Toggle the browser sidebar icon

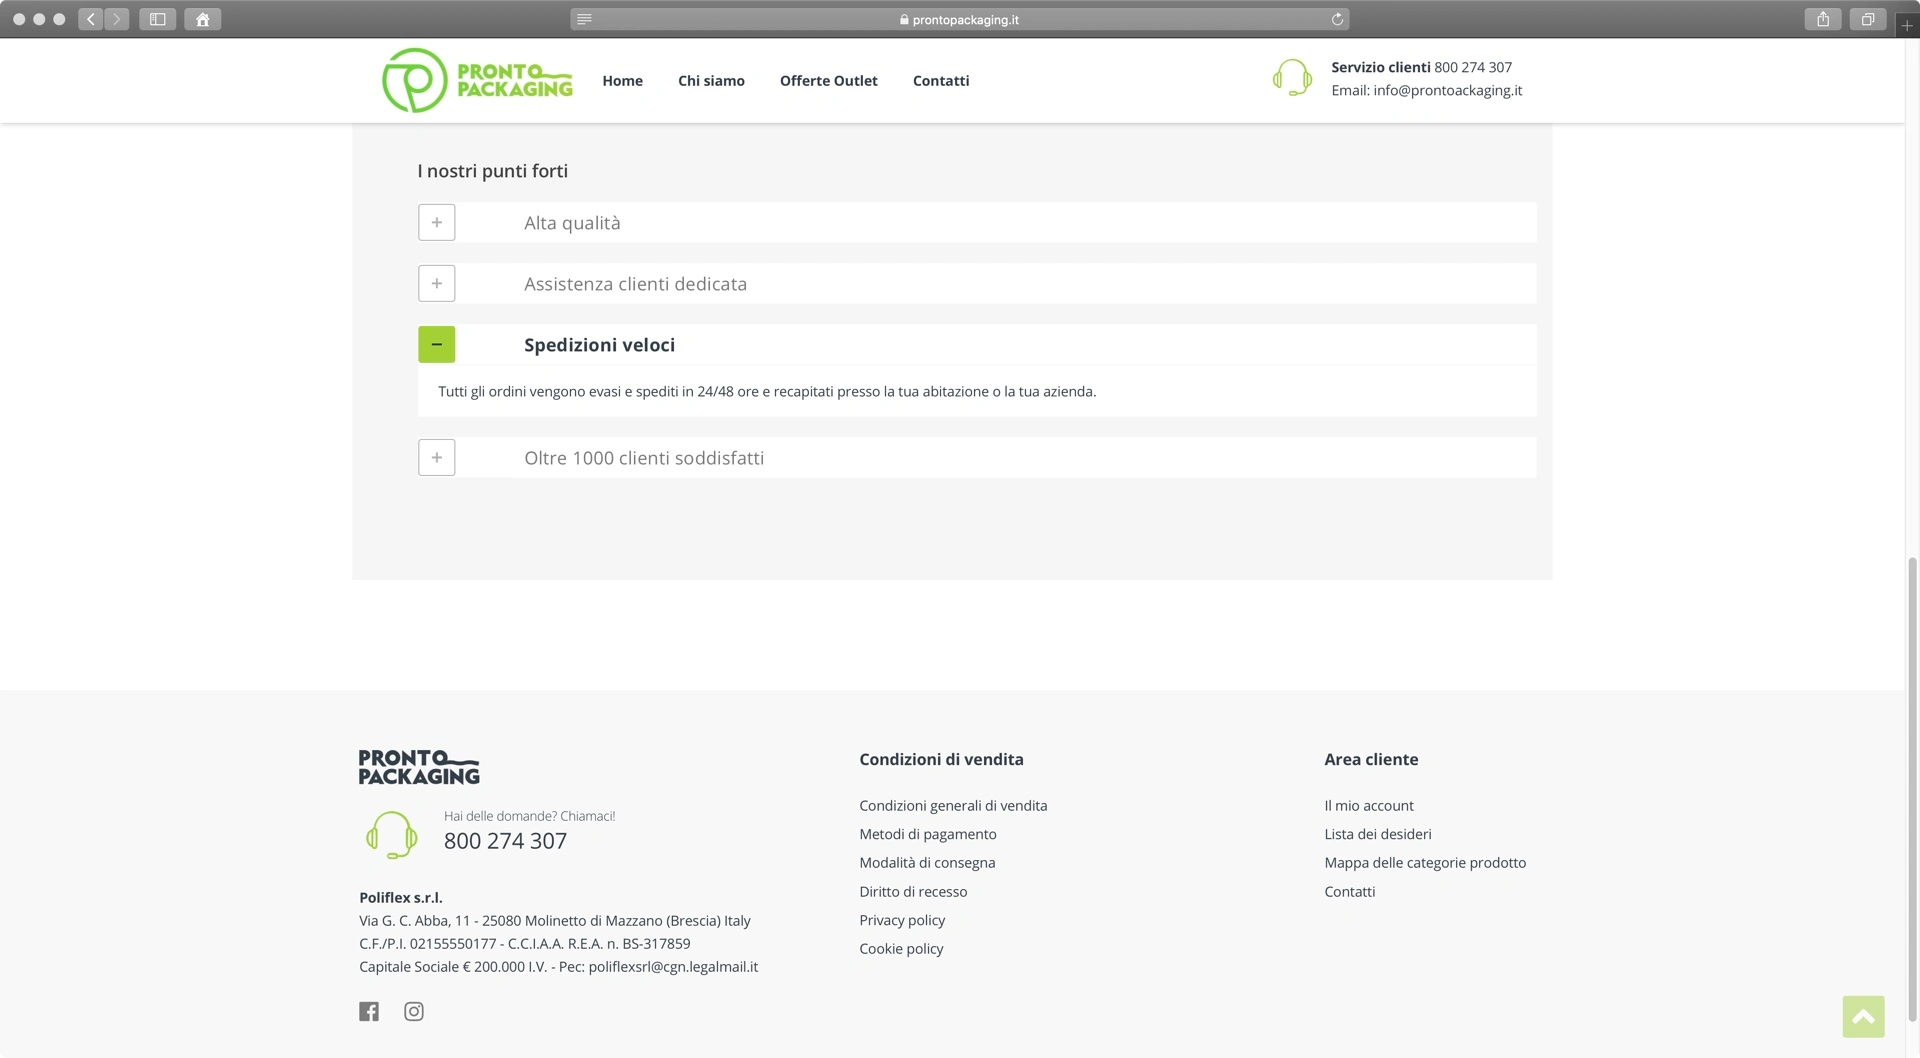(x=157, y=19)
